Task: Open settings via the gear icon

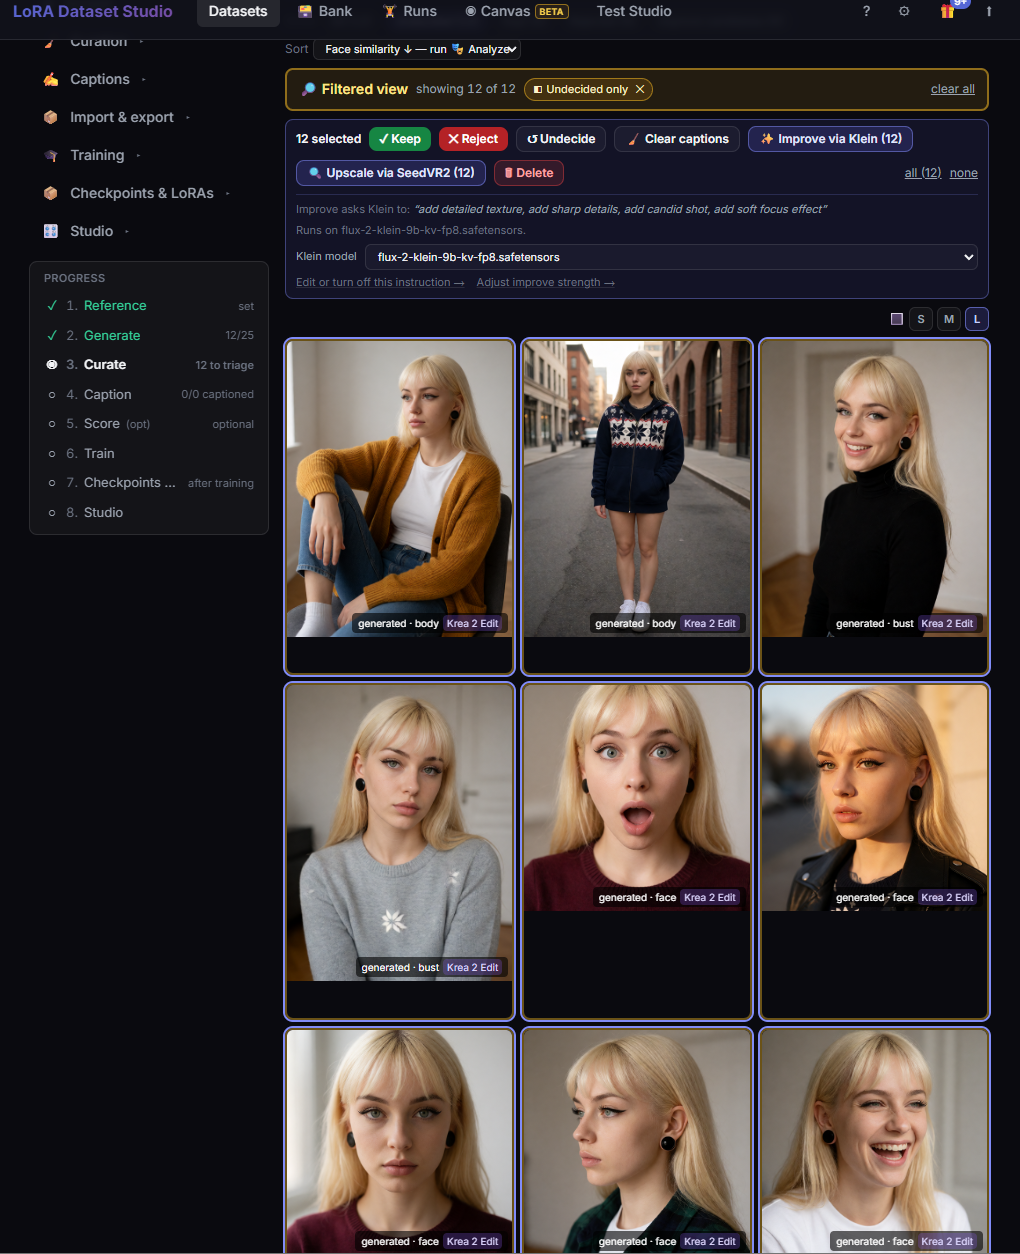Action: (904, 11)
